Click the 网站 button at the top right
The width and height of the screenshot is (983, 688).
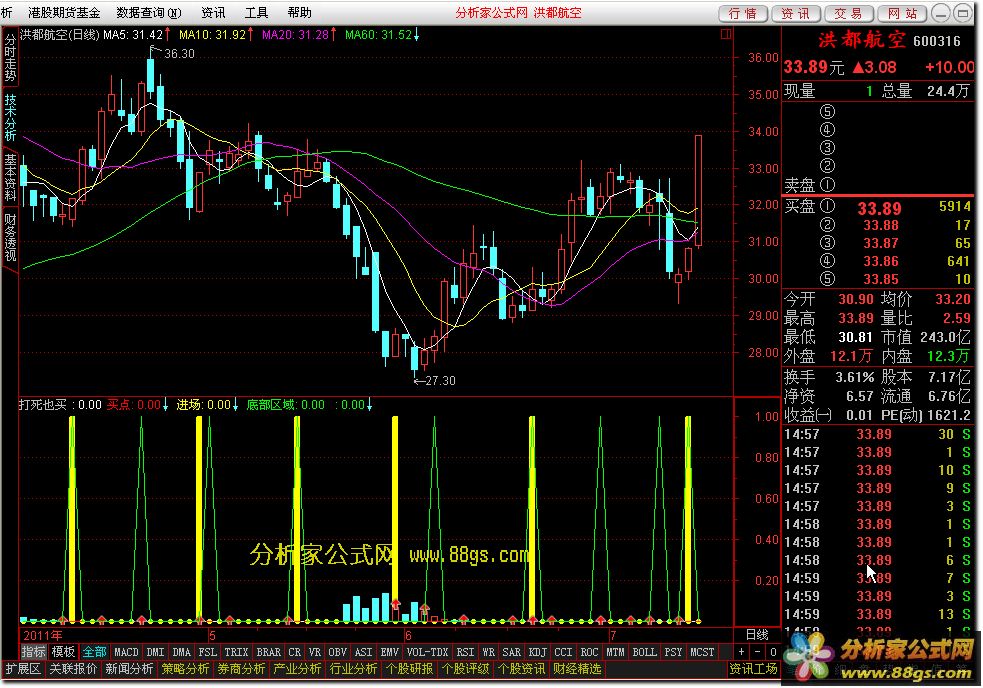point(902,13)
